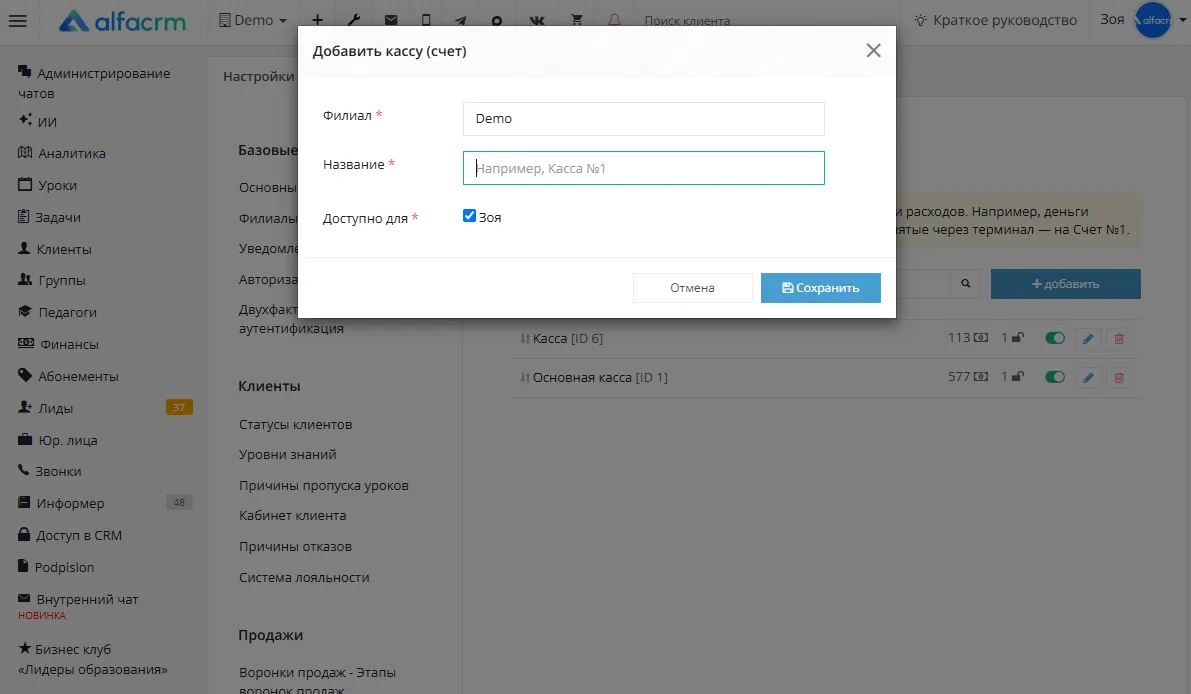Open Краткое руководство link
Screen dimensions: 1191x694
click(x=995, y=21)
